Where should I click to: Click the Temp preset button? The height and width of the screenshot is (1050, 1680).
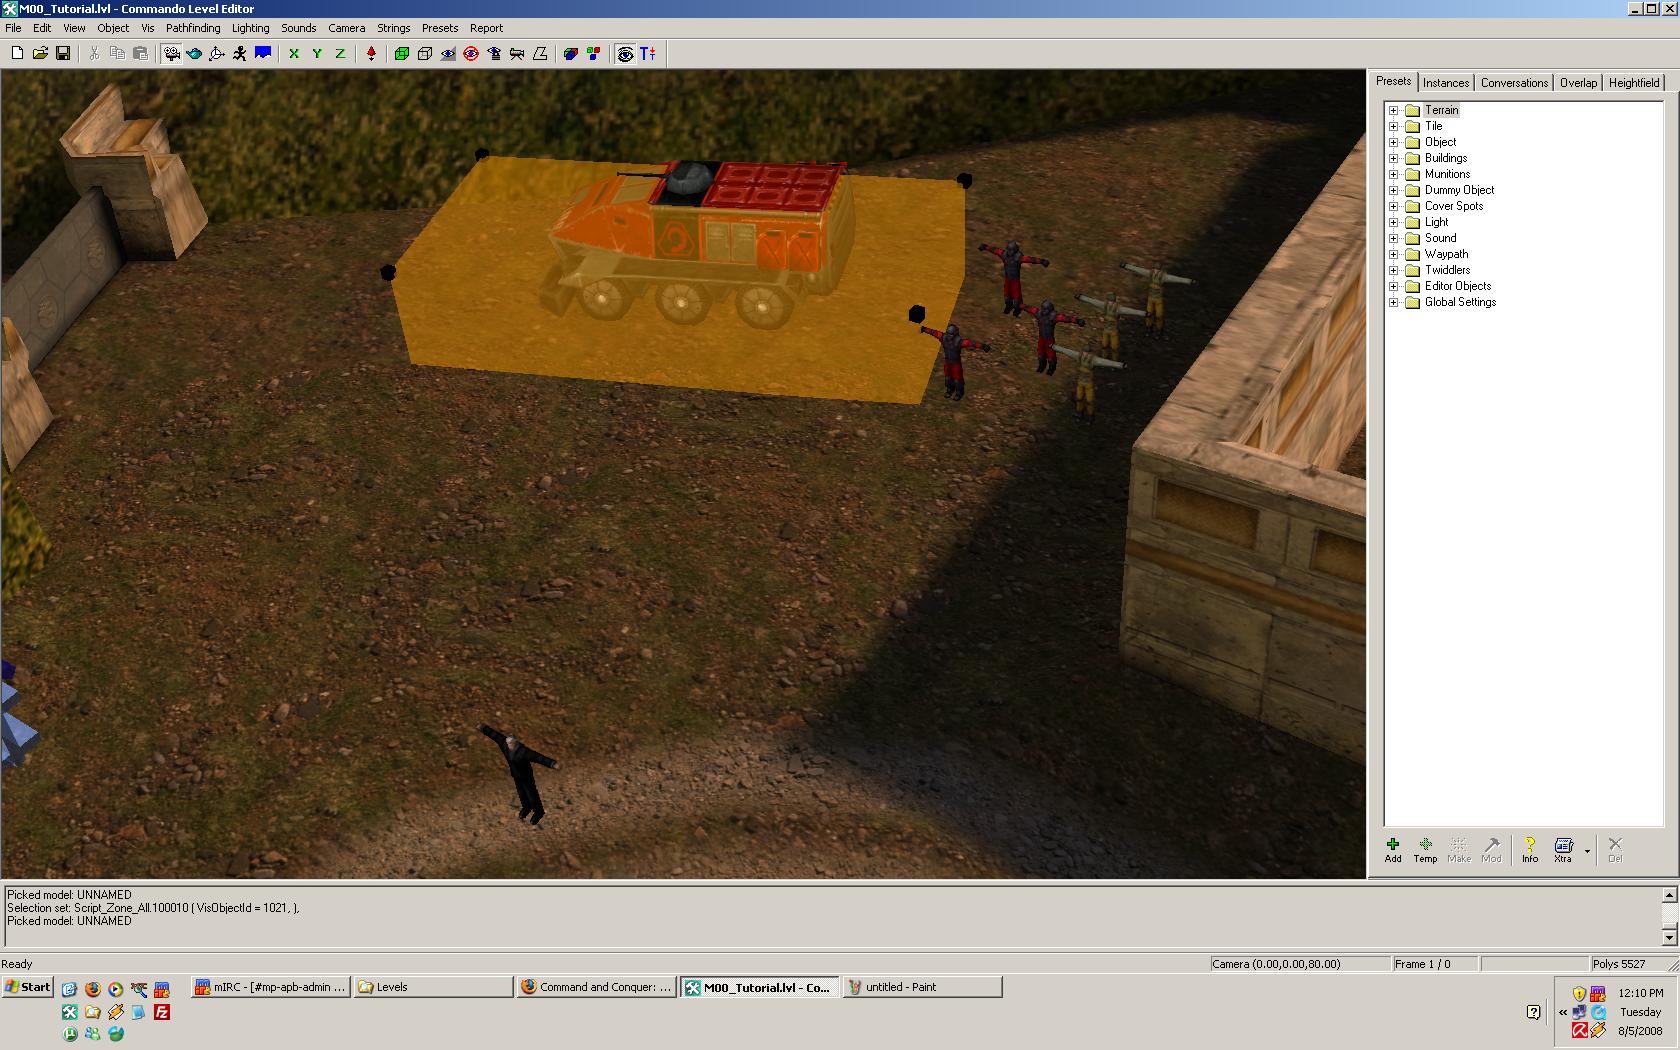[x=1425, y=849]
